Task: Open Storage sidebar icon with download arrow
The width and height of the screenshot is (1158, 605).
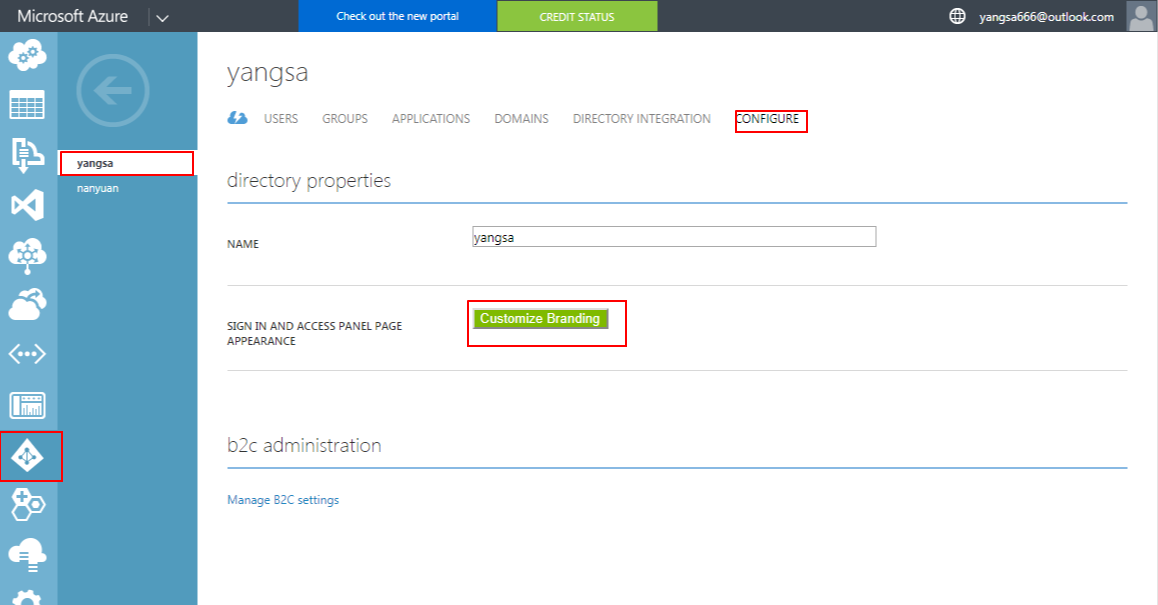Action: pyautogui.click(x=27, y=155)
